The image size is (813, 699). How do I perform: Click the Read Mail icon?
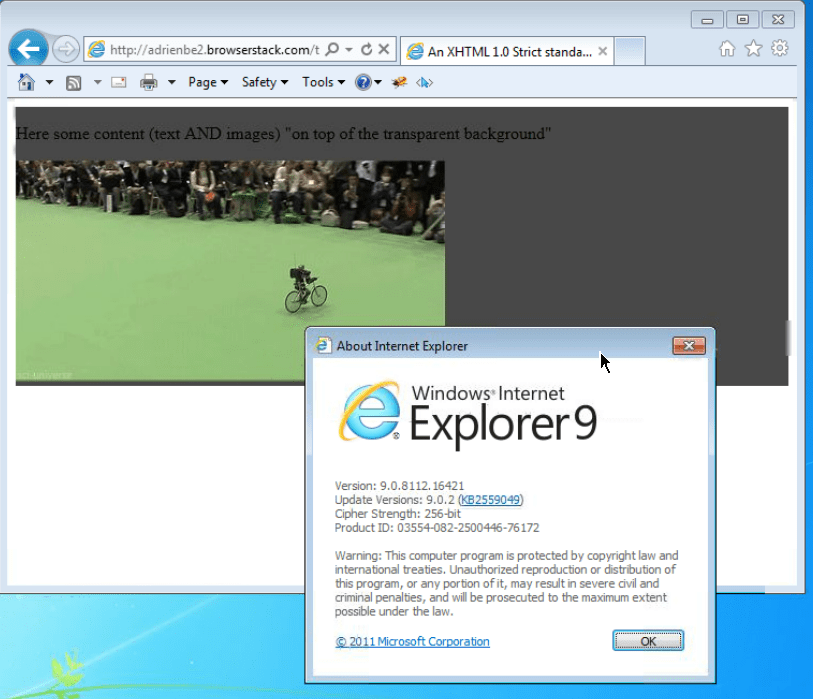pyautogui.click(x=119, y=82)
